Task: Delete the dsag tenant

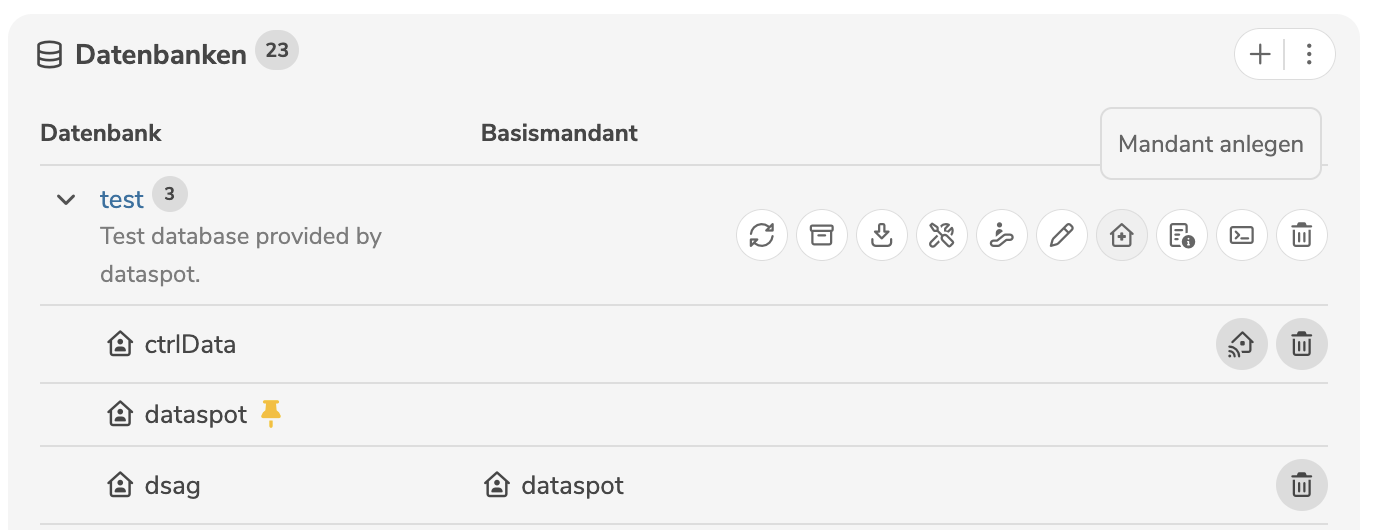Action: pos(1302,486)
